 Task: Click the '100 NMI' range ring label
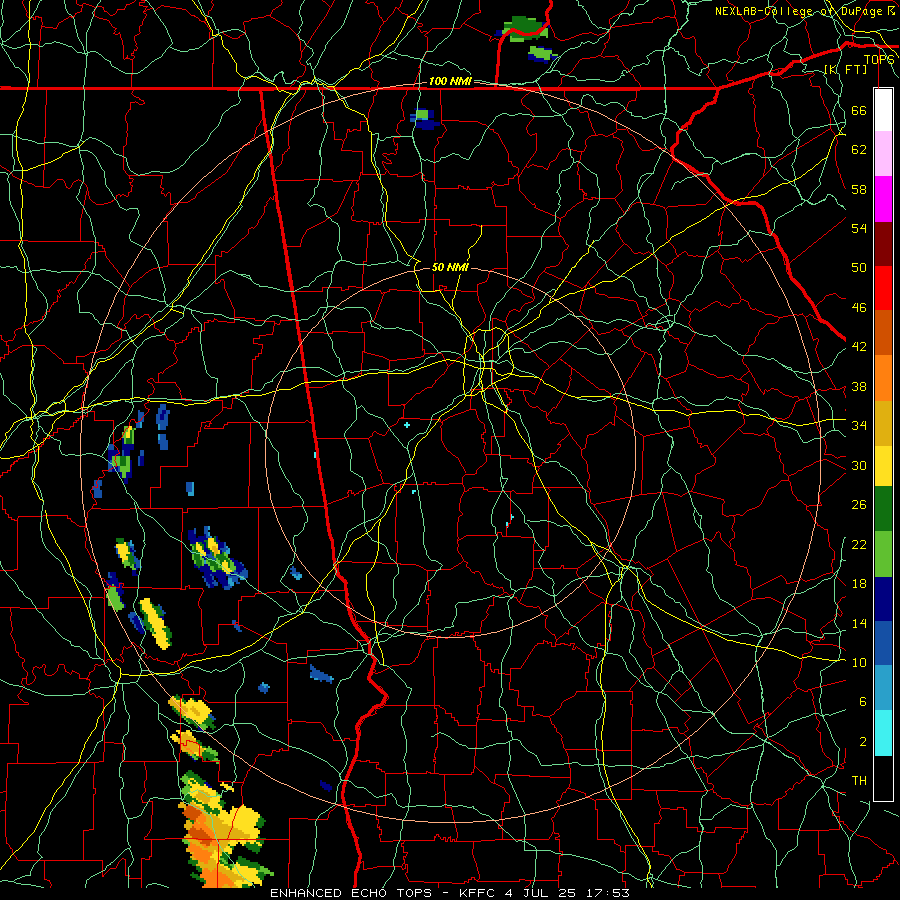[x=450, y=82]
